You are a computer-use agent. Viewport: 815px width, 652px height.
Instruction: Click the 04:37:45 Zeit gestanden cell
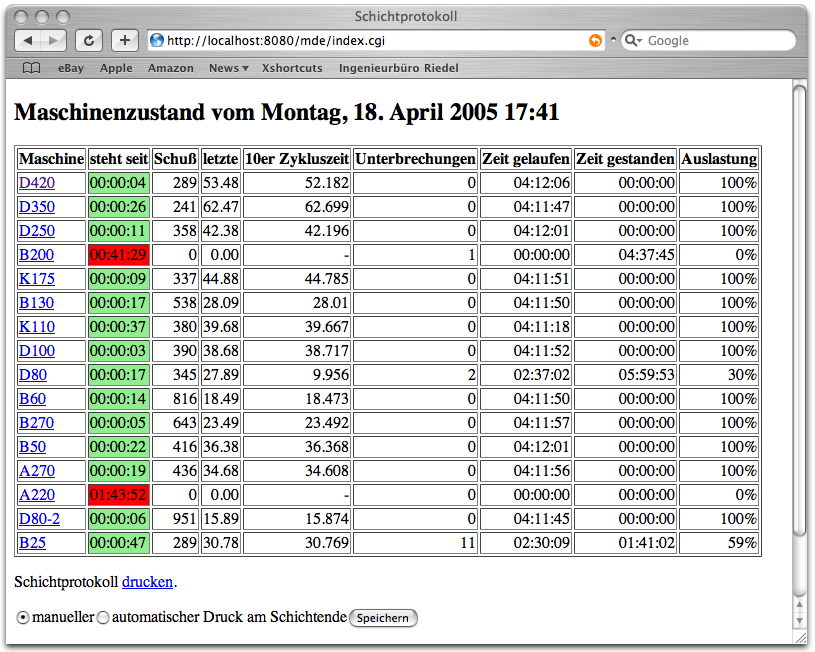click(x=625, y=255)
